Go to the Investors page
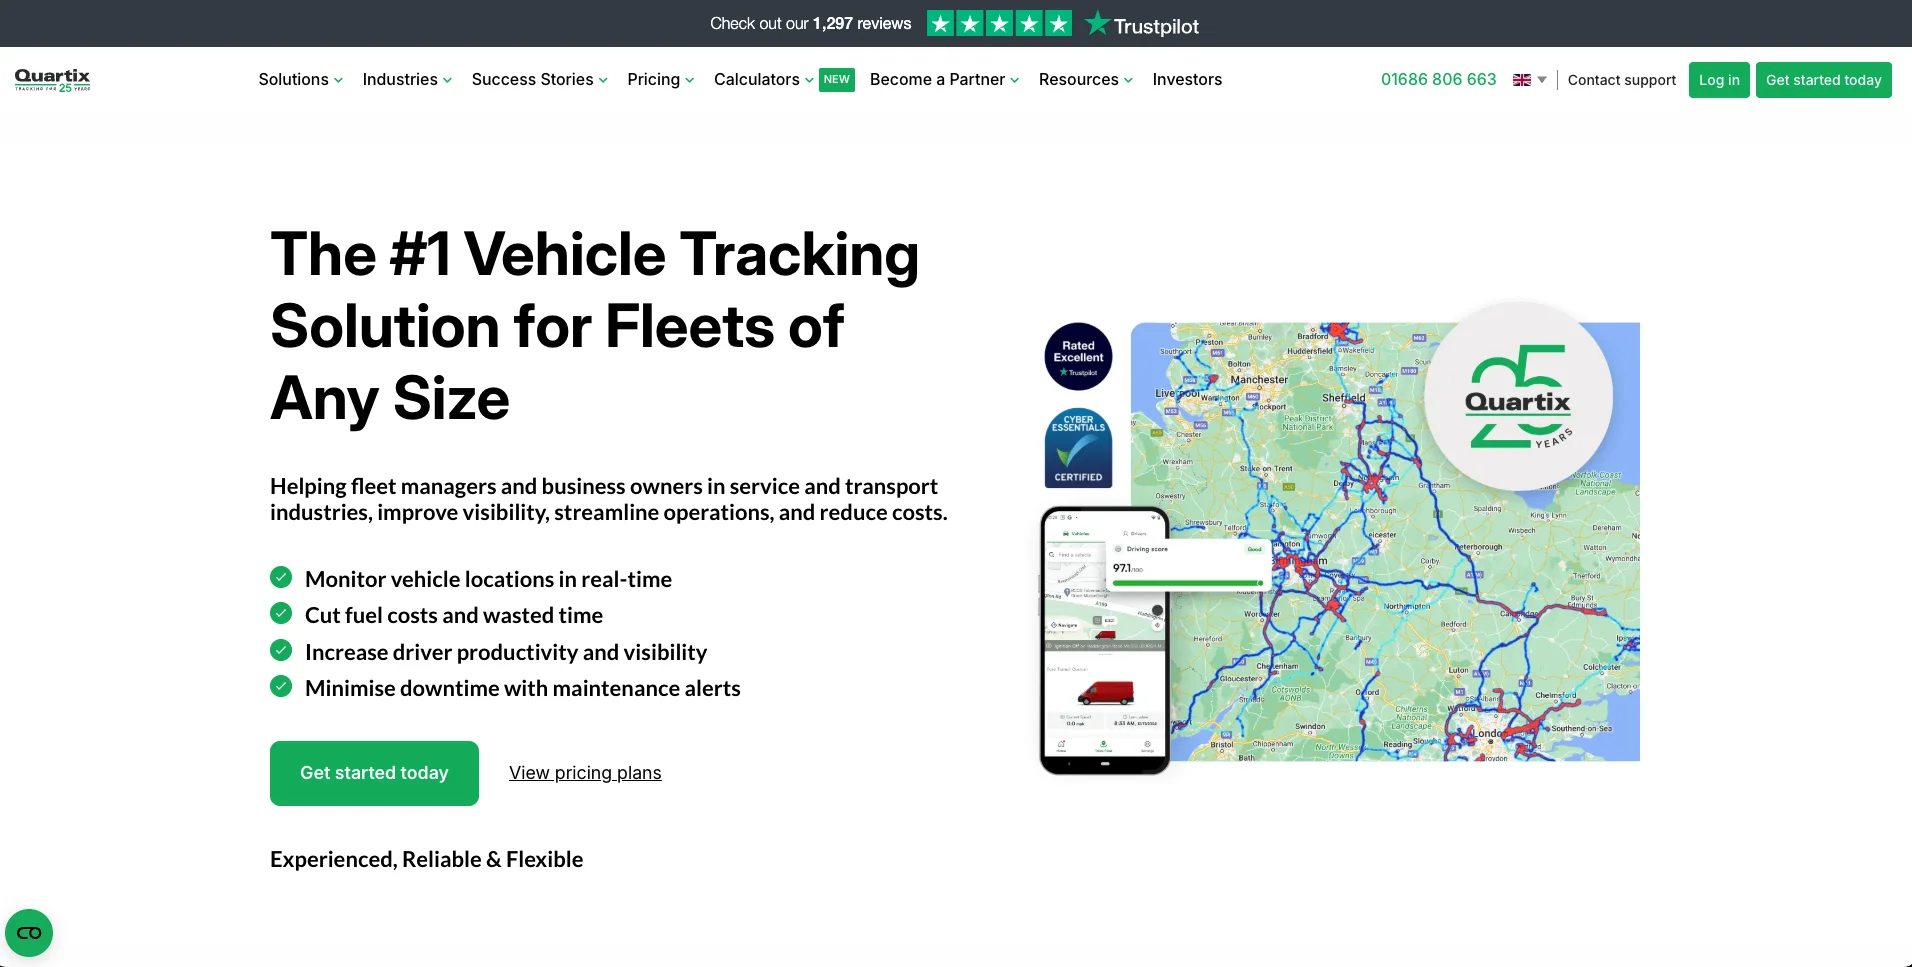 pyautogui.click(x=1187, y=80)
